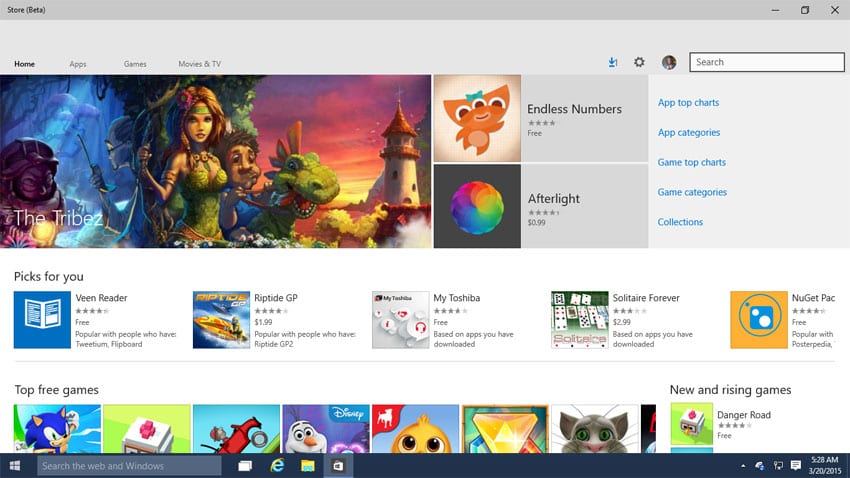Open Store settings gear icon
Image resolution: width=850 pixels, height=478 pixels.
click(640, 62)
